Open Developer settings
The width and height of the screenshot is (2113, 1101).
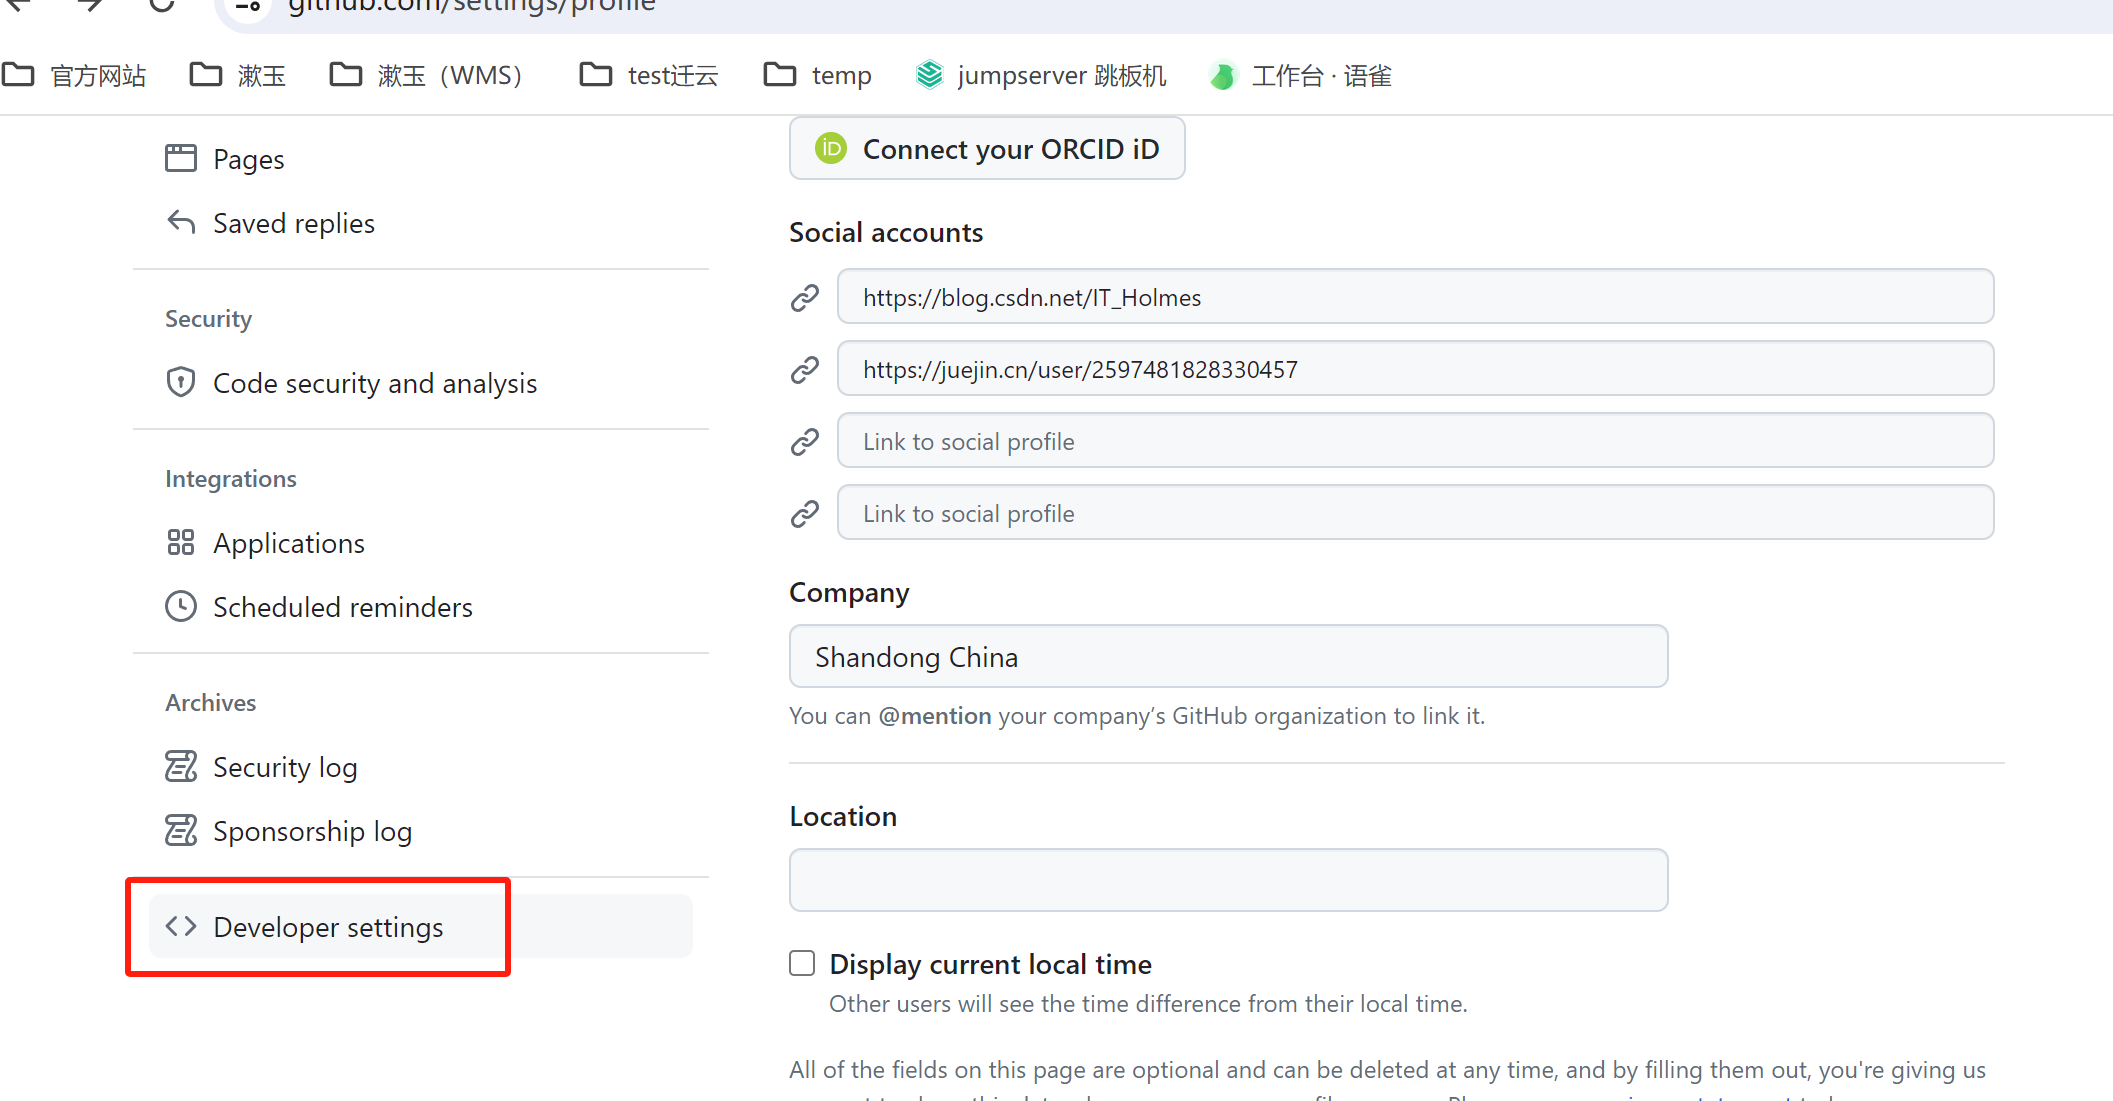pyautogui.click(x=327, y=927)
